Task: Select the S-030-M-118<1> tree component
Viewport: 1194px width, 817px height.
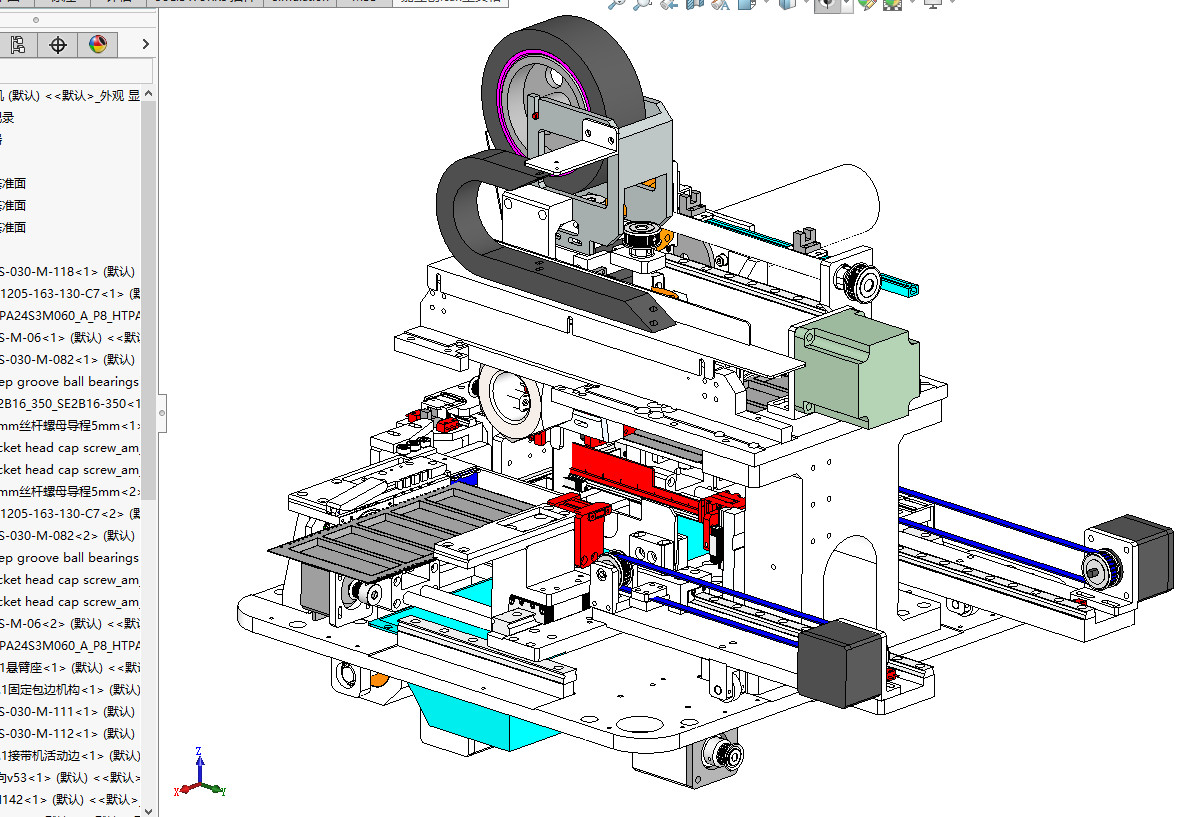Action: coord(70,271)
